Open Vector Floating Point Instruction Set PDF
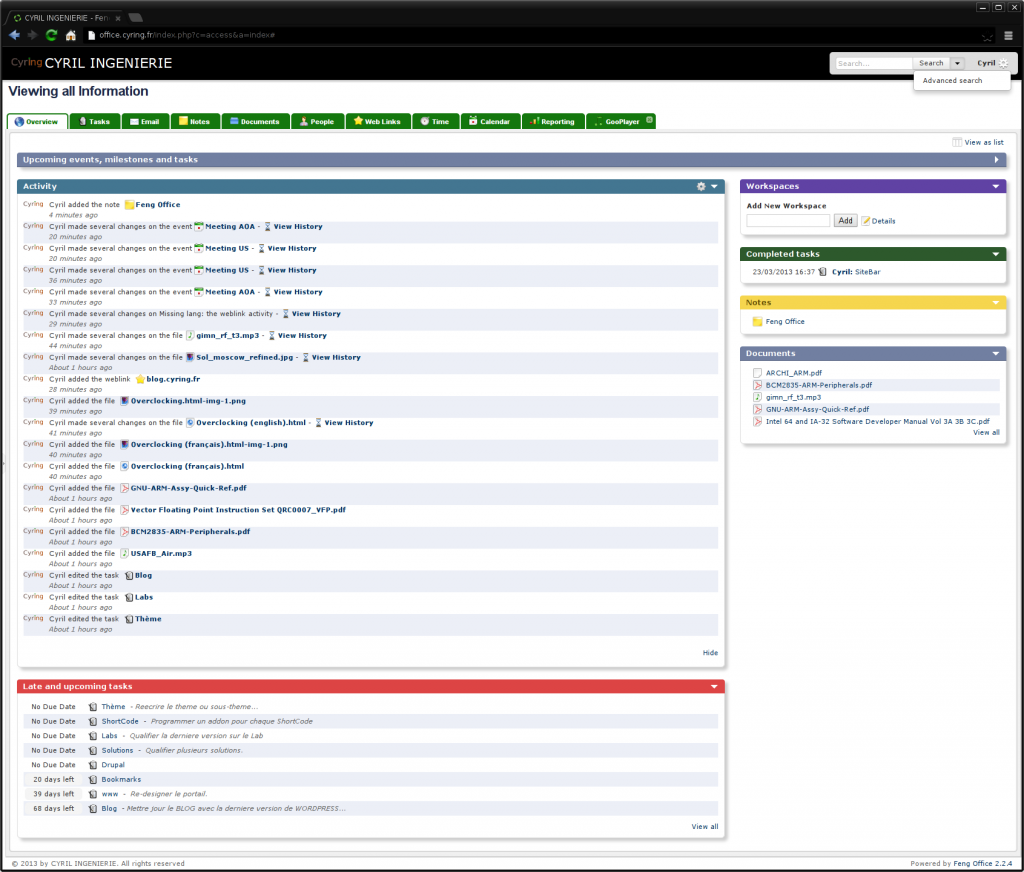Viewport: 1024px width, 872px height. [x=238, y=510]
